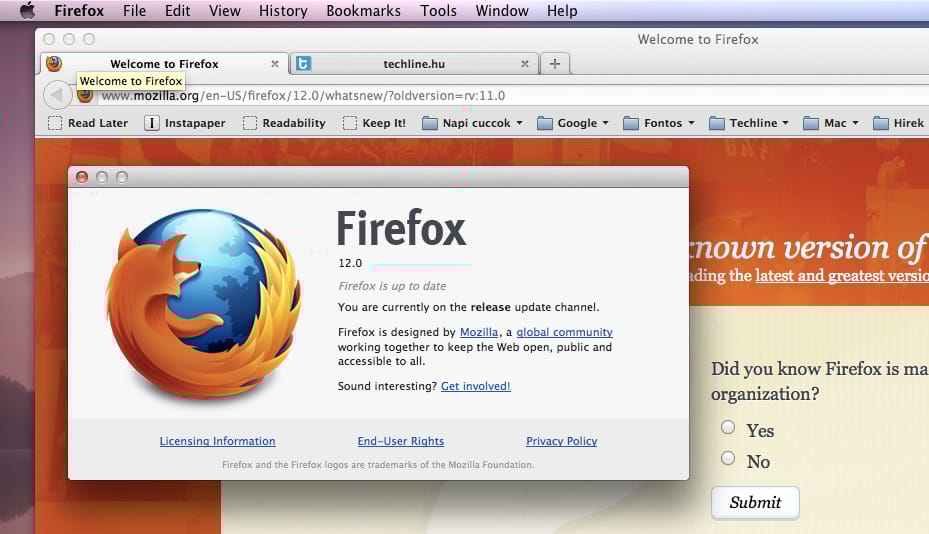The image size is (929, 534).
Task: Expand the Napi cuccok bookmarks folder
Action: 472,123
